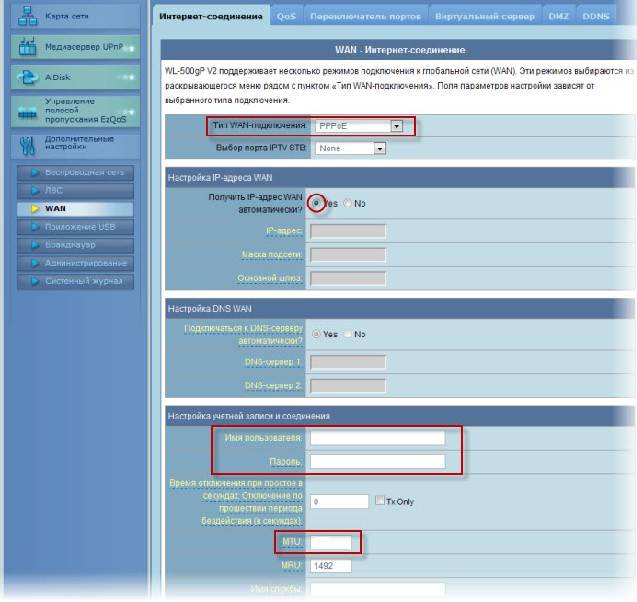Click the arrow icon next to ЛВС

tap(35, 190)
